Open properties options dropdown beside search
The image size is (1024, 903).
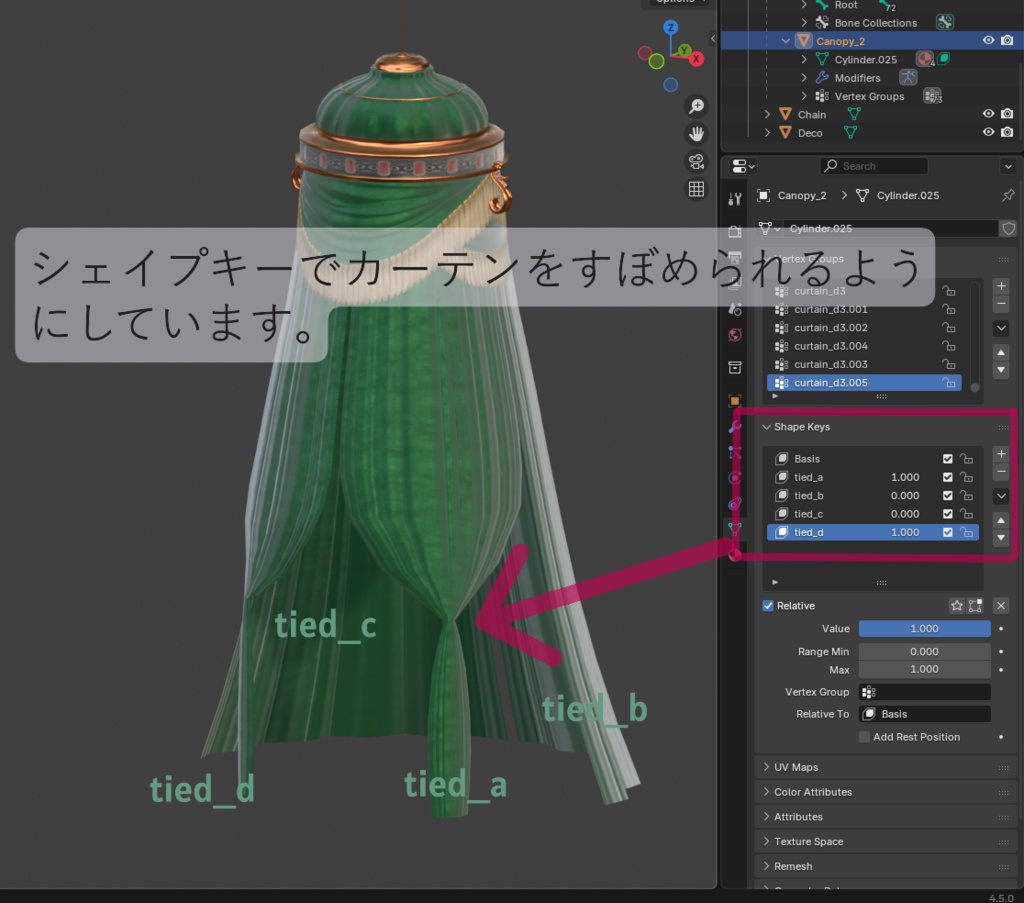(1008, 166)
